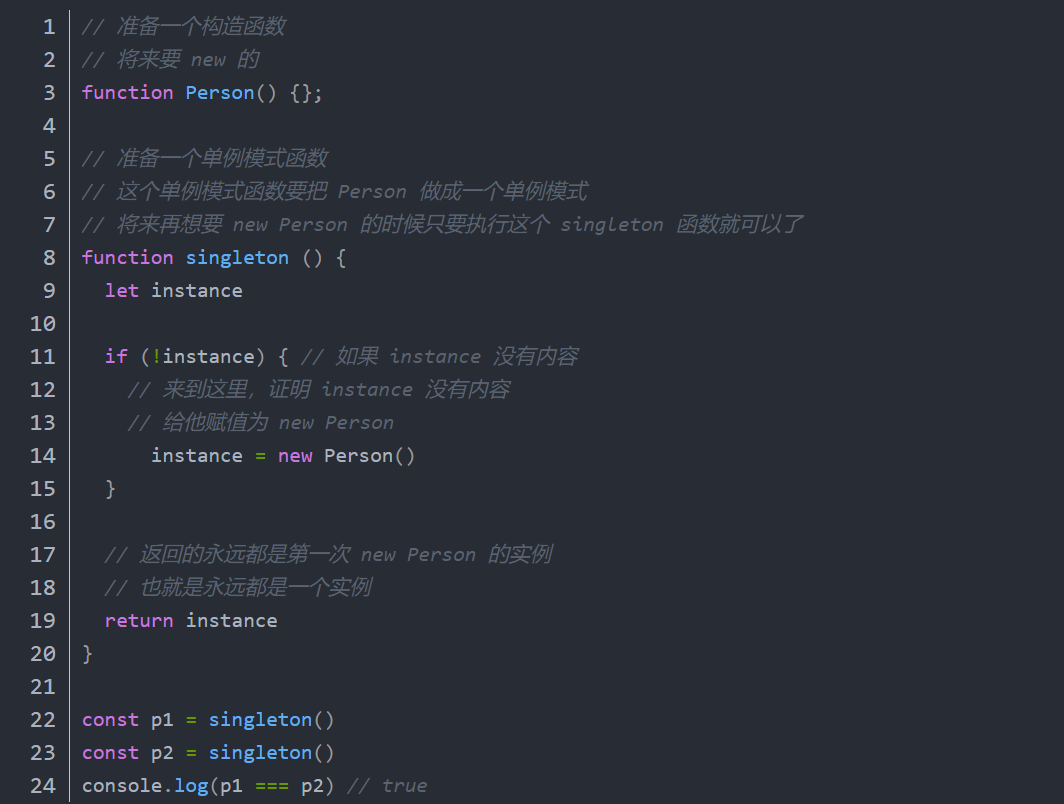Click the Person function name on line 3

click(x=220, y=93)
